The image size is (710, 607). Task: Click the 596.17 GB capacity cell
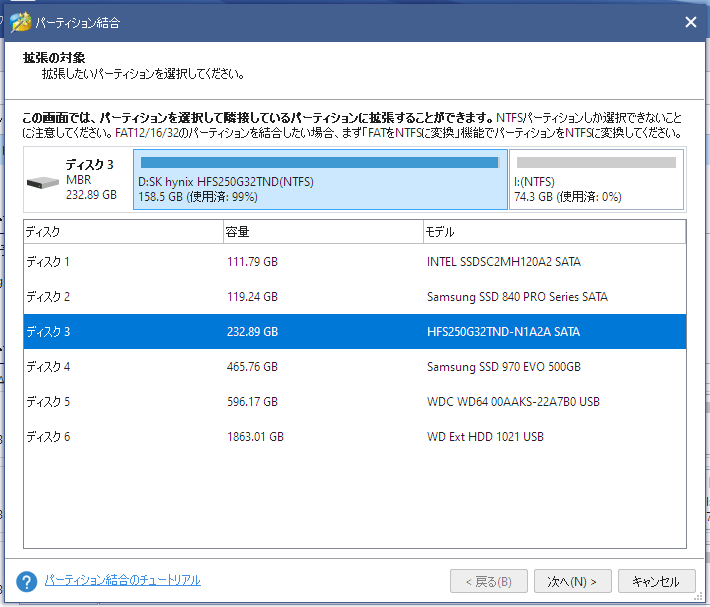(x=252, y=401)
